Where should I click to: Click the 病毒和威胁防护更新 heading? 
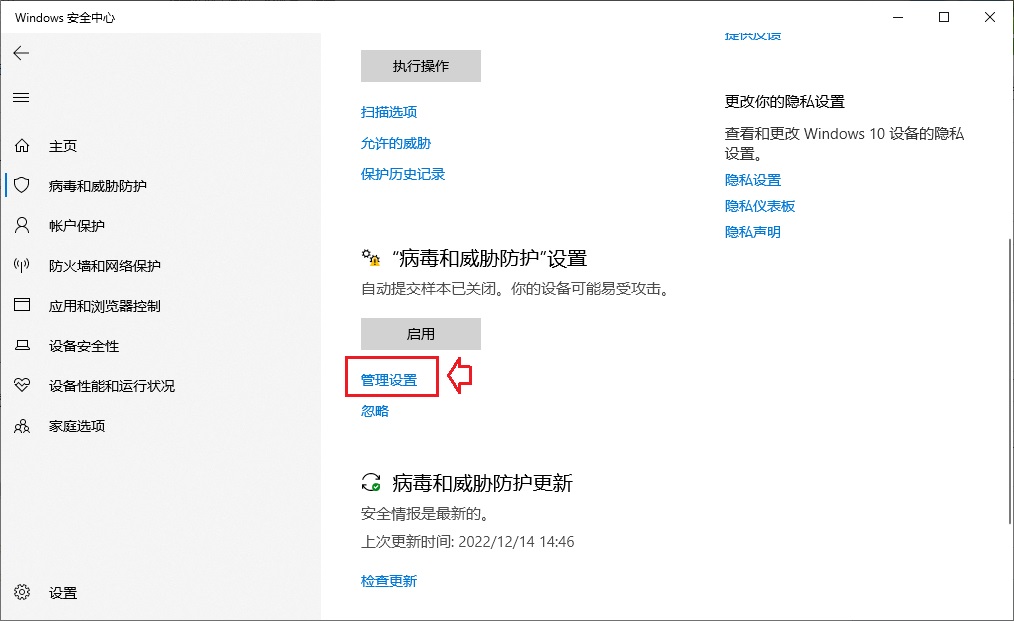pos(482,483)
